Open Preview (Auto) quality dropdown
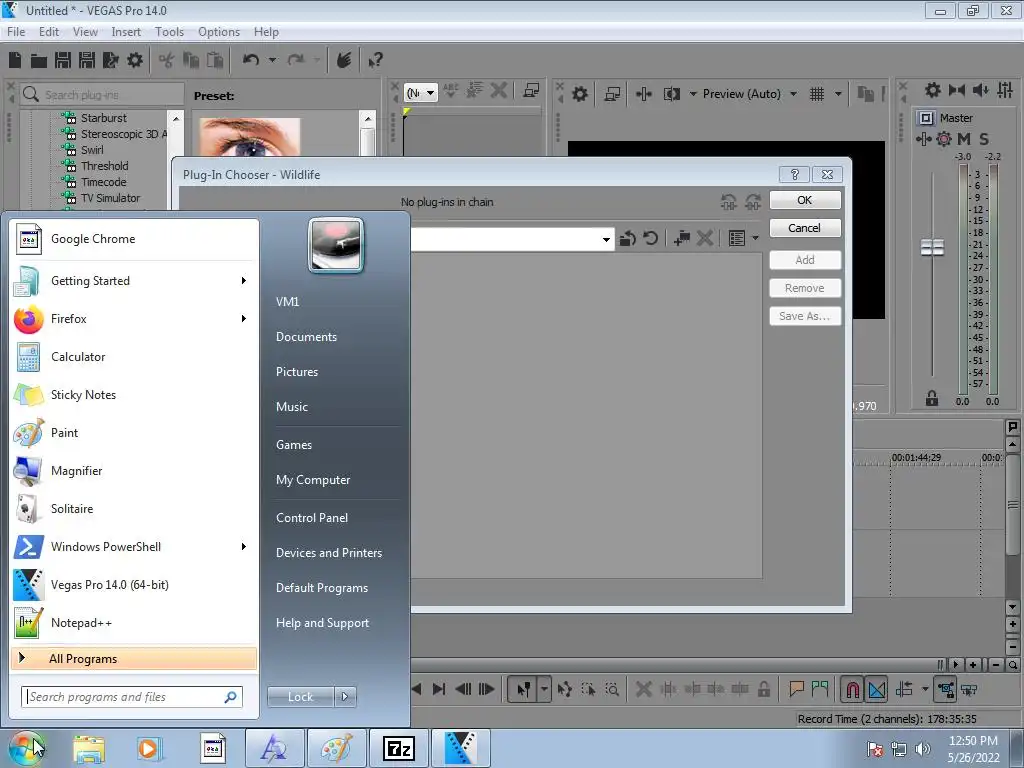Screen dimensions: 1024x768 click(x=749, y=94)
